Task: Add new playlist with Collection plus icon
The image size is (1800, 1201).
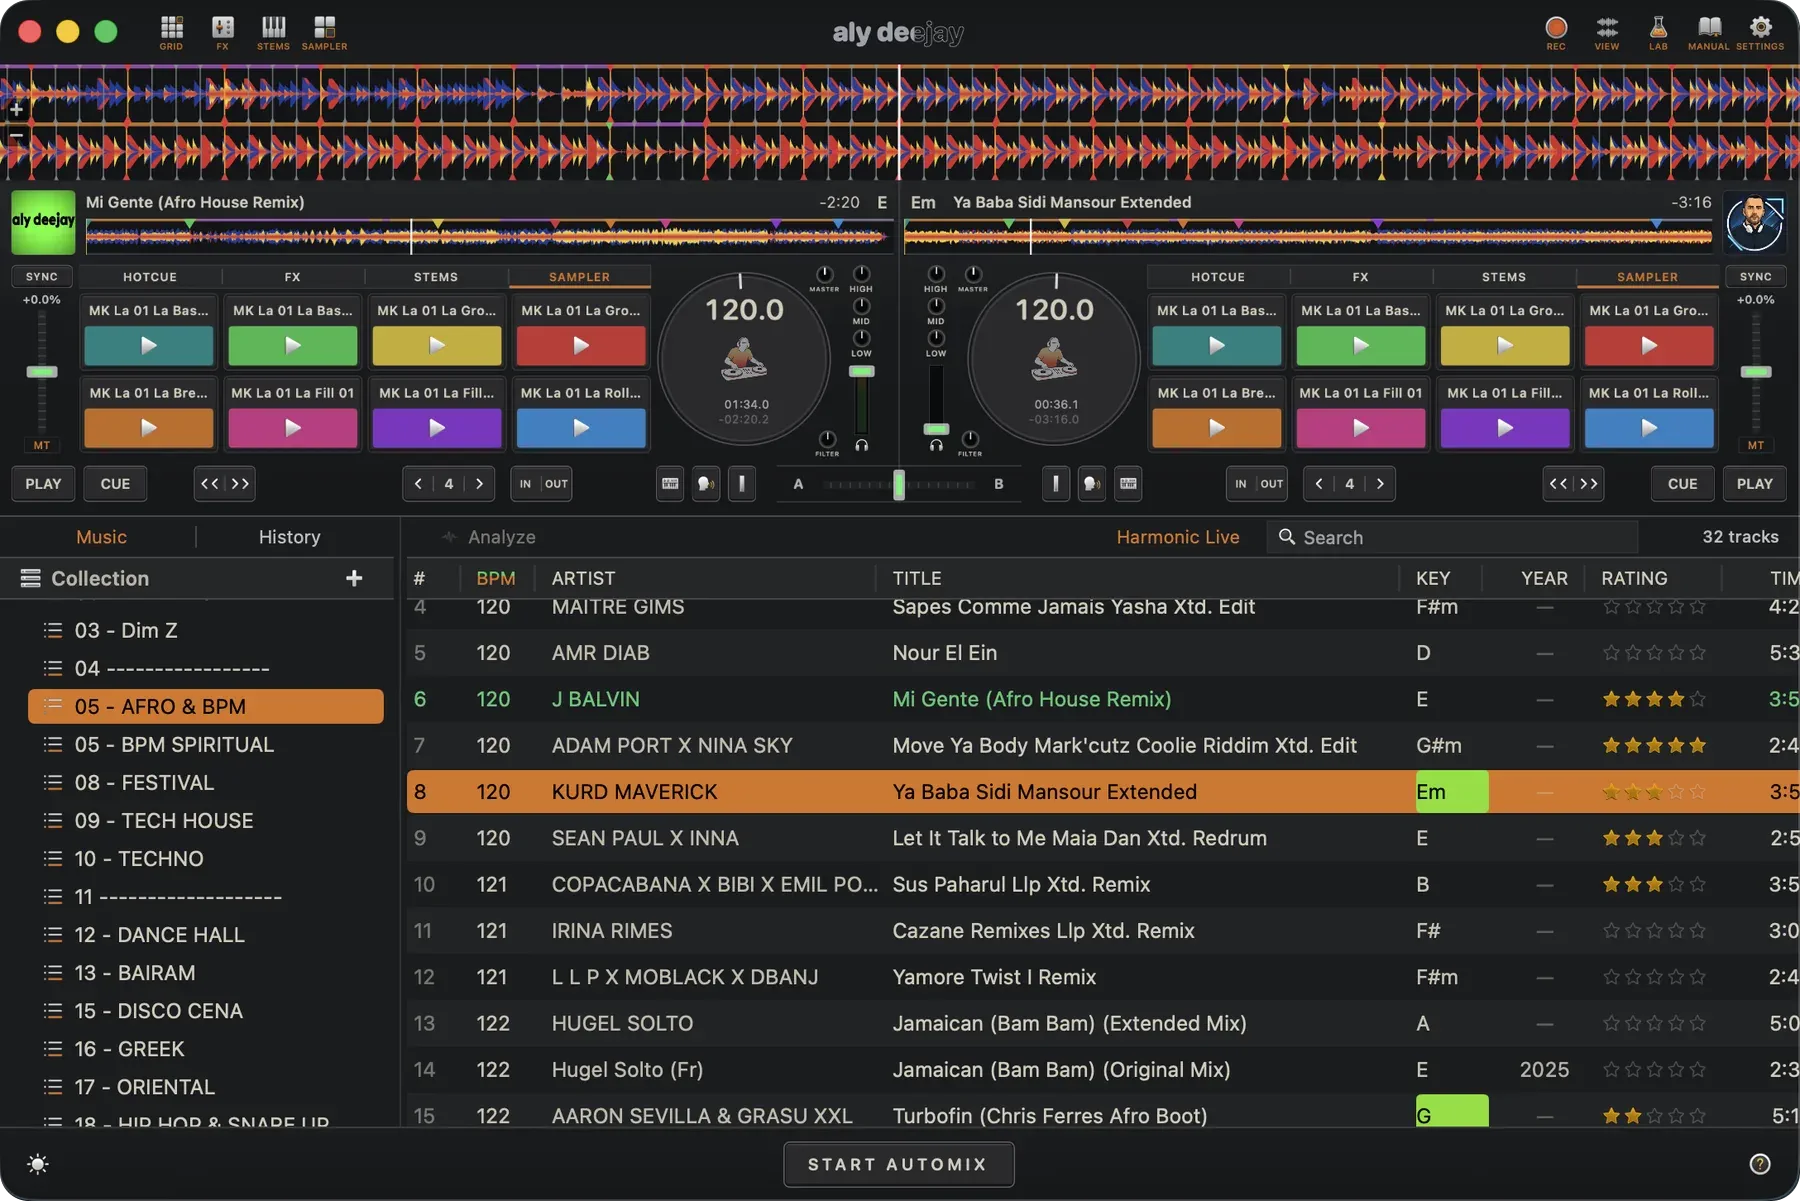Action: click(x=354, y=578)
